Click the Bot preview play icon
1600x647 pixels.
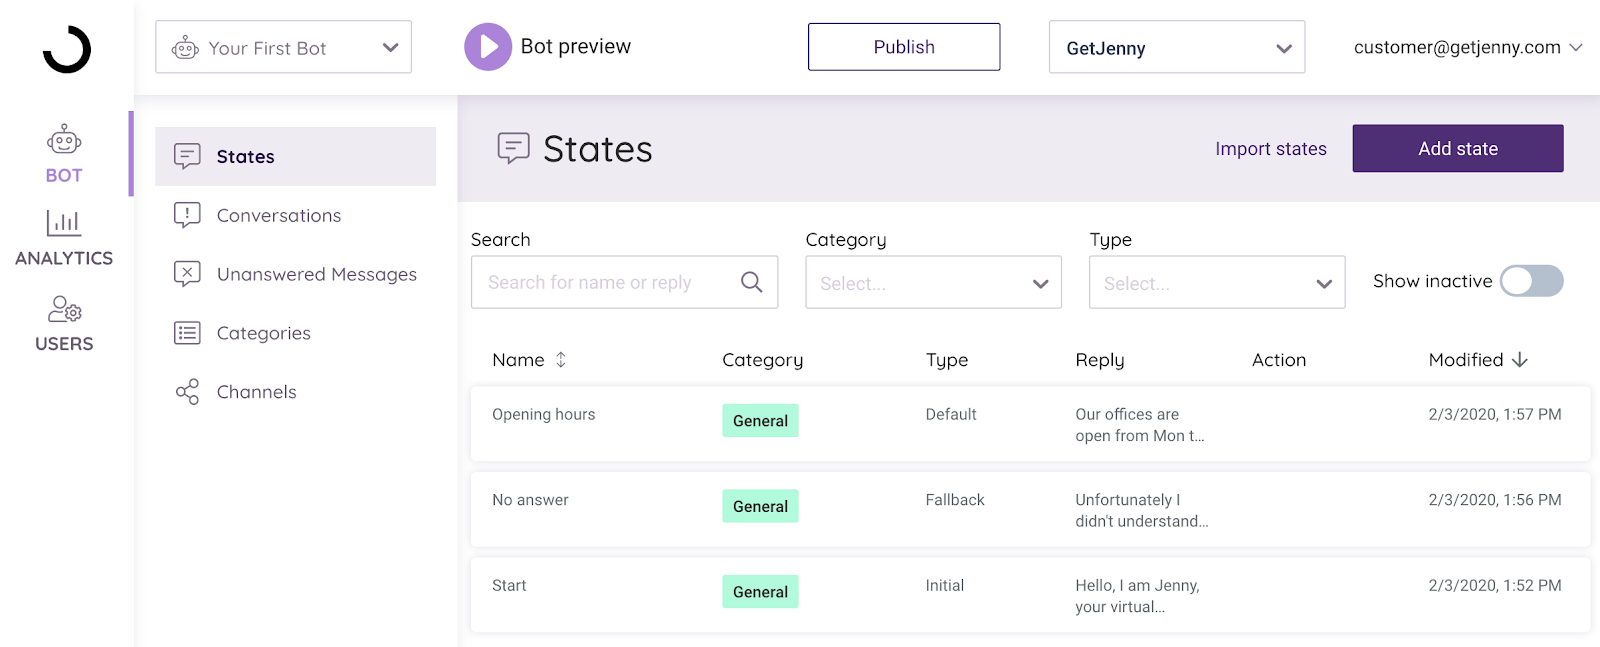tap(488, 47)
